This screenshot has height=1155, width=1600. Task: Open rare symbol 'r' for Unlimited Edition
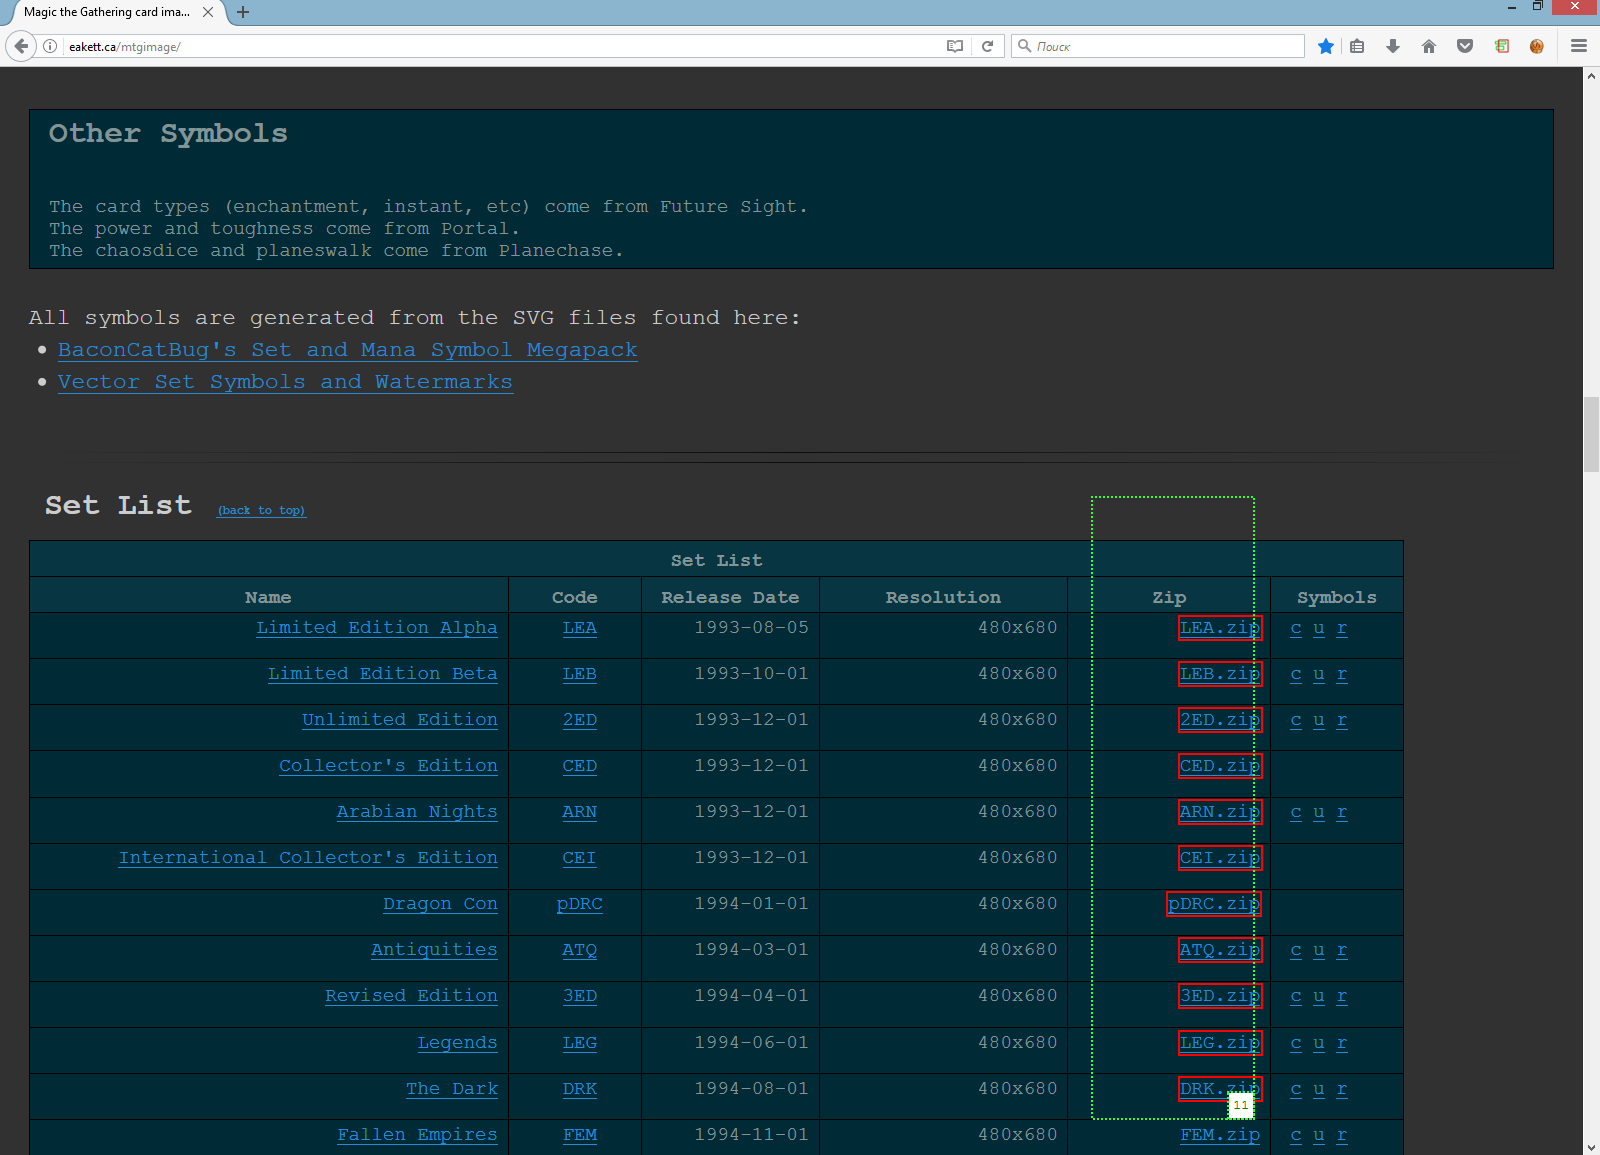pos(1342,720)
